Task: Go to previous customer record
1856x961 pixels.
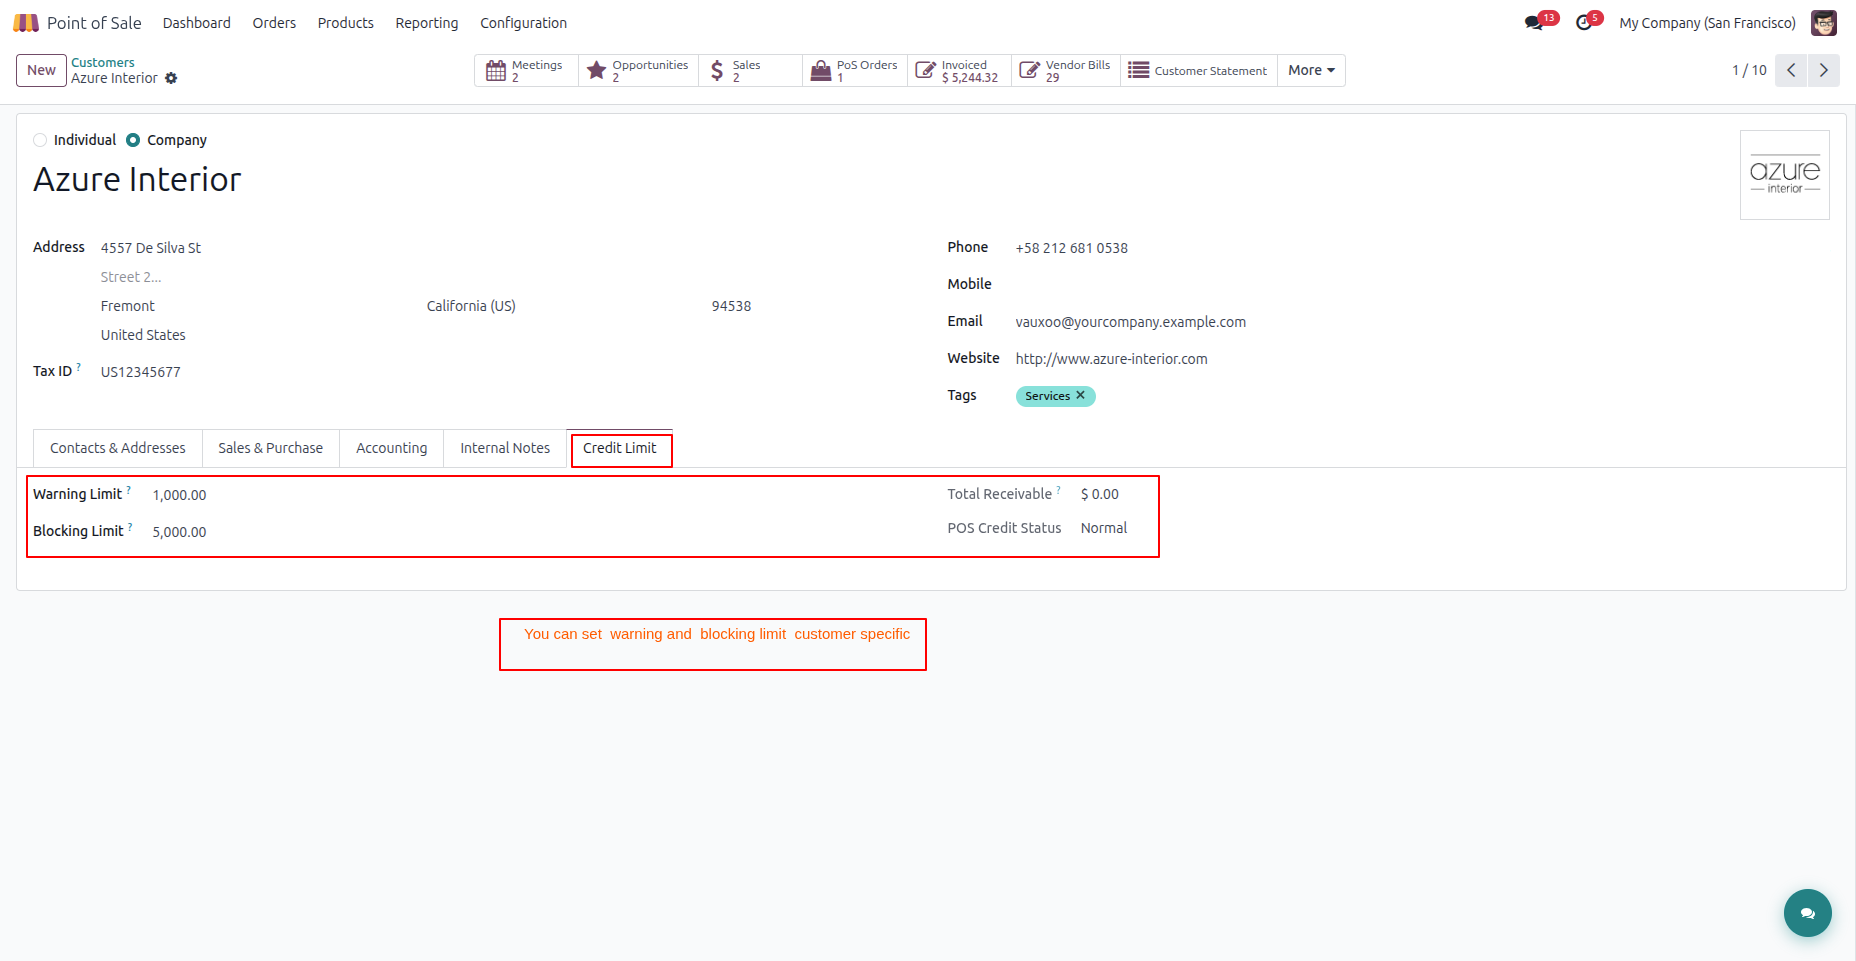Action: [x=1791, y=70]
